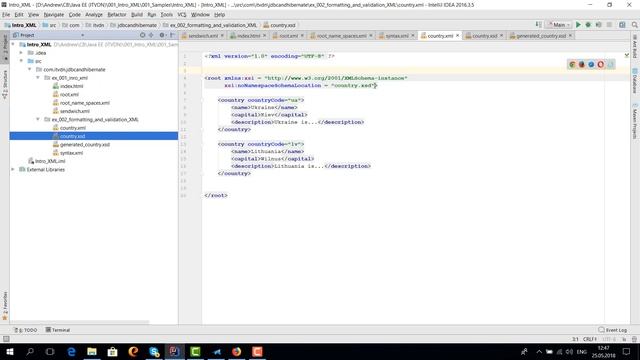Viewport: 640px width, 360px height.
Task: Start debugging with the bug icon
Action: pos(588,25)
